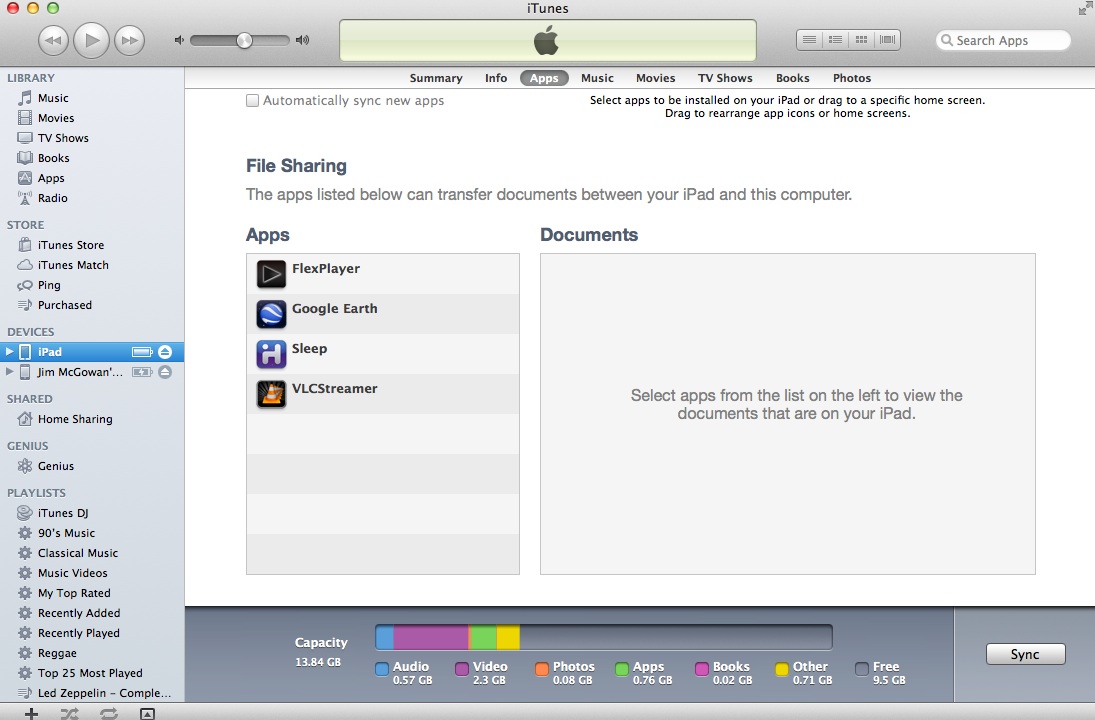
Task: Switch to the TV Shows device tab
Action: [x=725, y=78]
